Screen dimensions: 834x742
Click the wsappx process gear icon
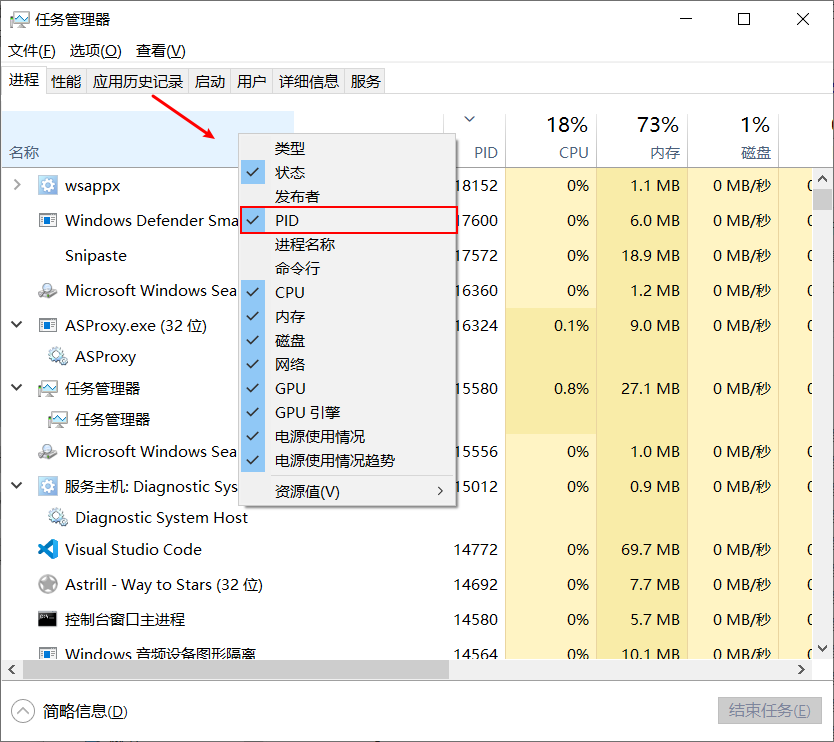click(x=48, y=185)
